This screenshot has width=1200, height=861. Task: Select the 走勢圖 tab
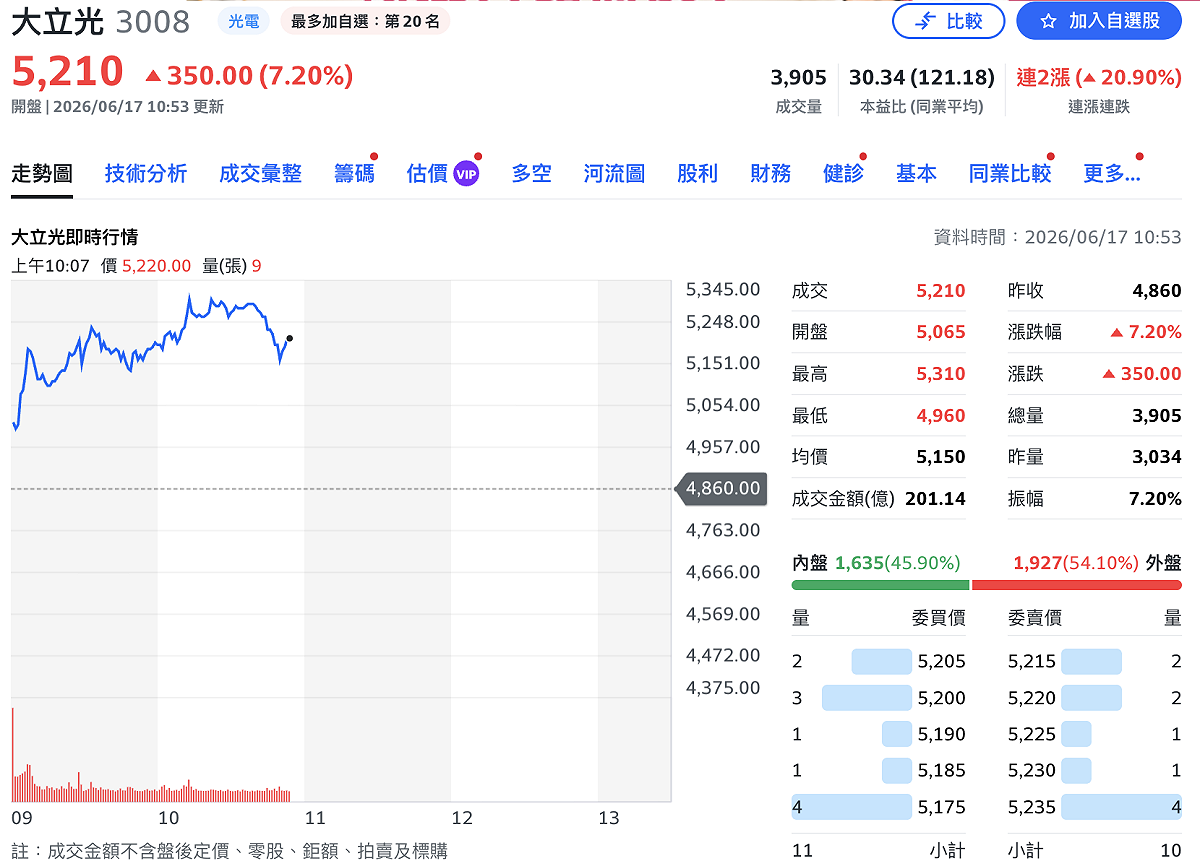tap(42, 174)
